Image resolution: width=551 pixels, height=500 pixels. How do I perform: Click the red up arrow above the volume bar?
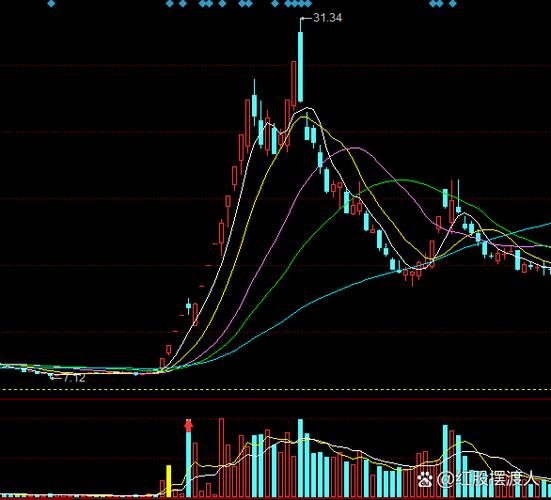[189, 425]
